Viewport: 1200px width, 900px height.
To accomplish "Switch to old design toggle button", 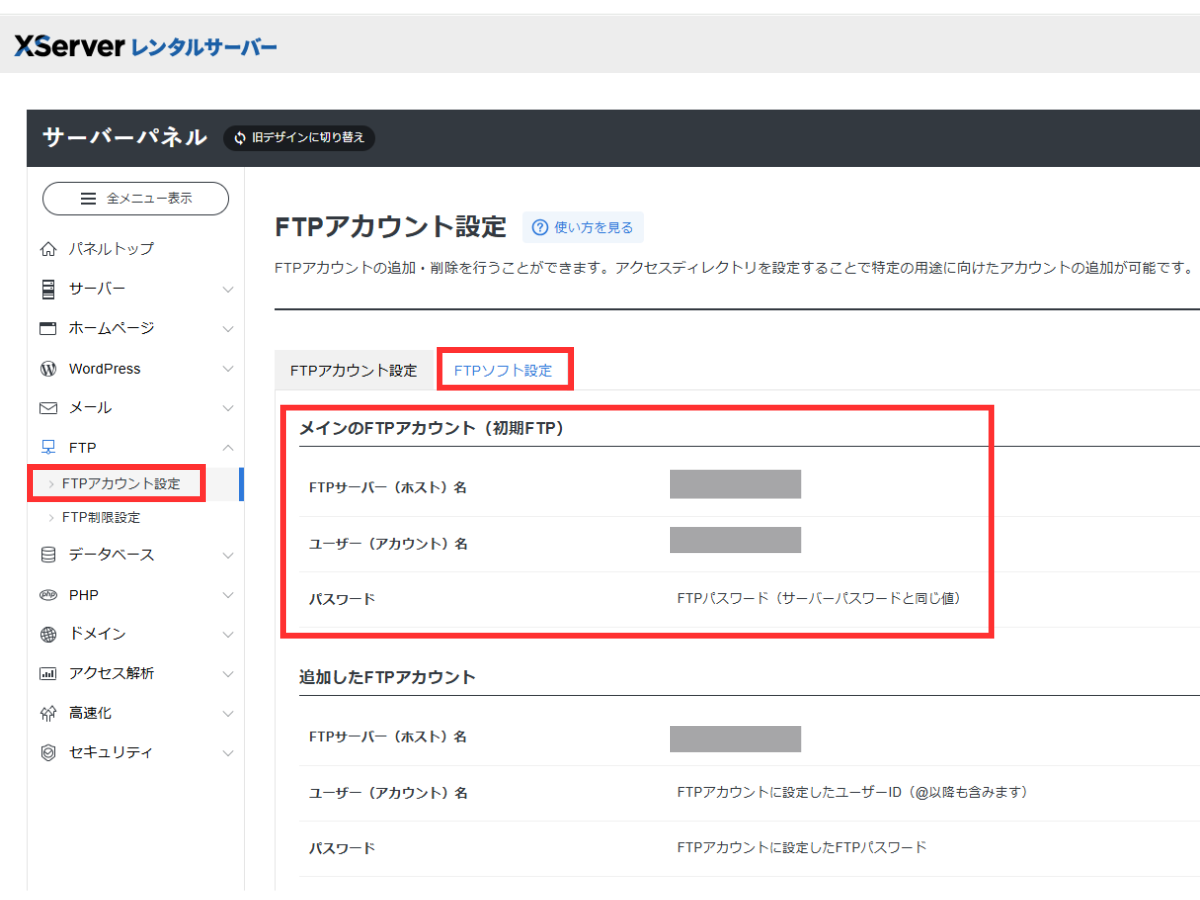I will (299, 138).
